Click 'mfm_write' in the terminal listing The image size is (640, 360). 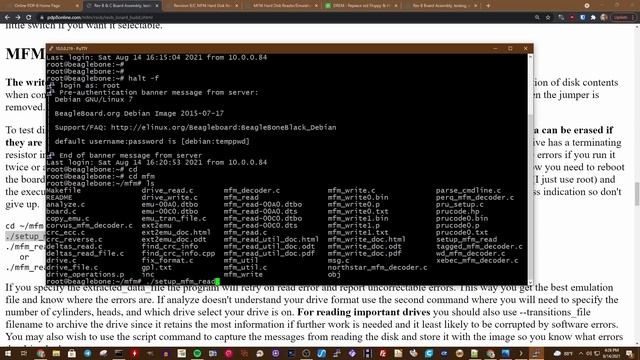pyautogui.click(x=243, y=274)
